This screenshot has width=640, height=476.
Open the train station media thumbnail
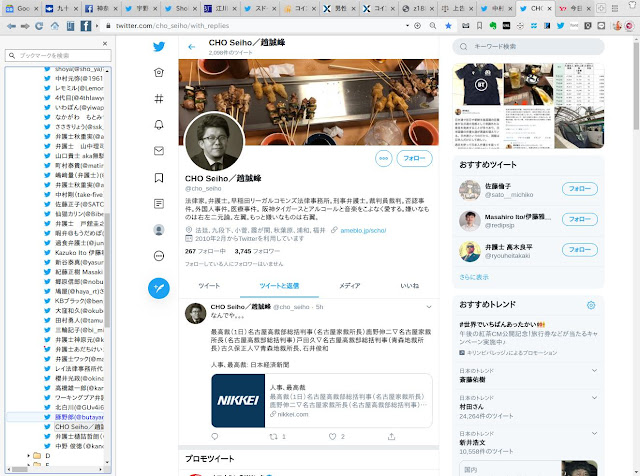pyautogui.click(x=579, y=127)
